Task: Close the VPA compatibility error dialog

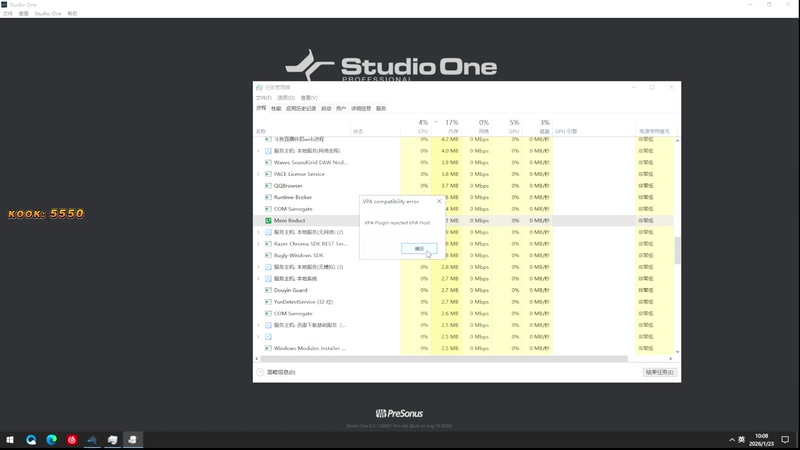Action: 439,202
